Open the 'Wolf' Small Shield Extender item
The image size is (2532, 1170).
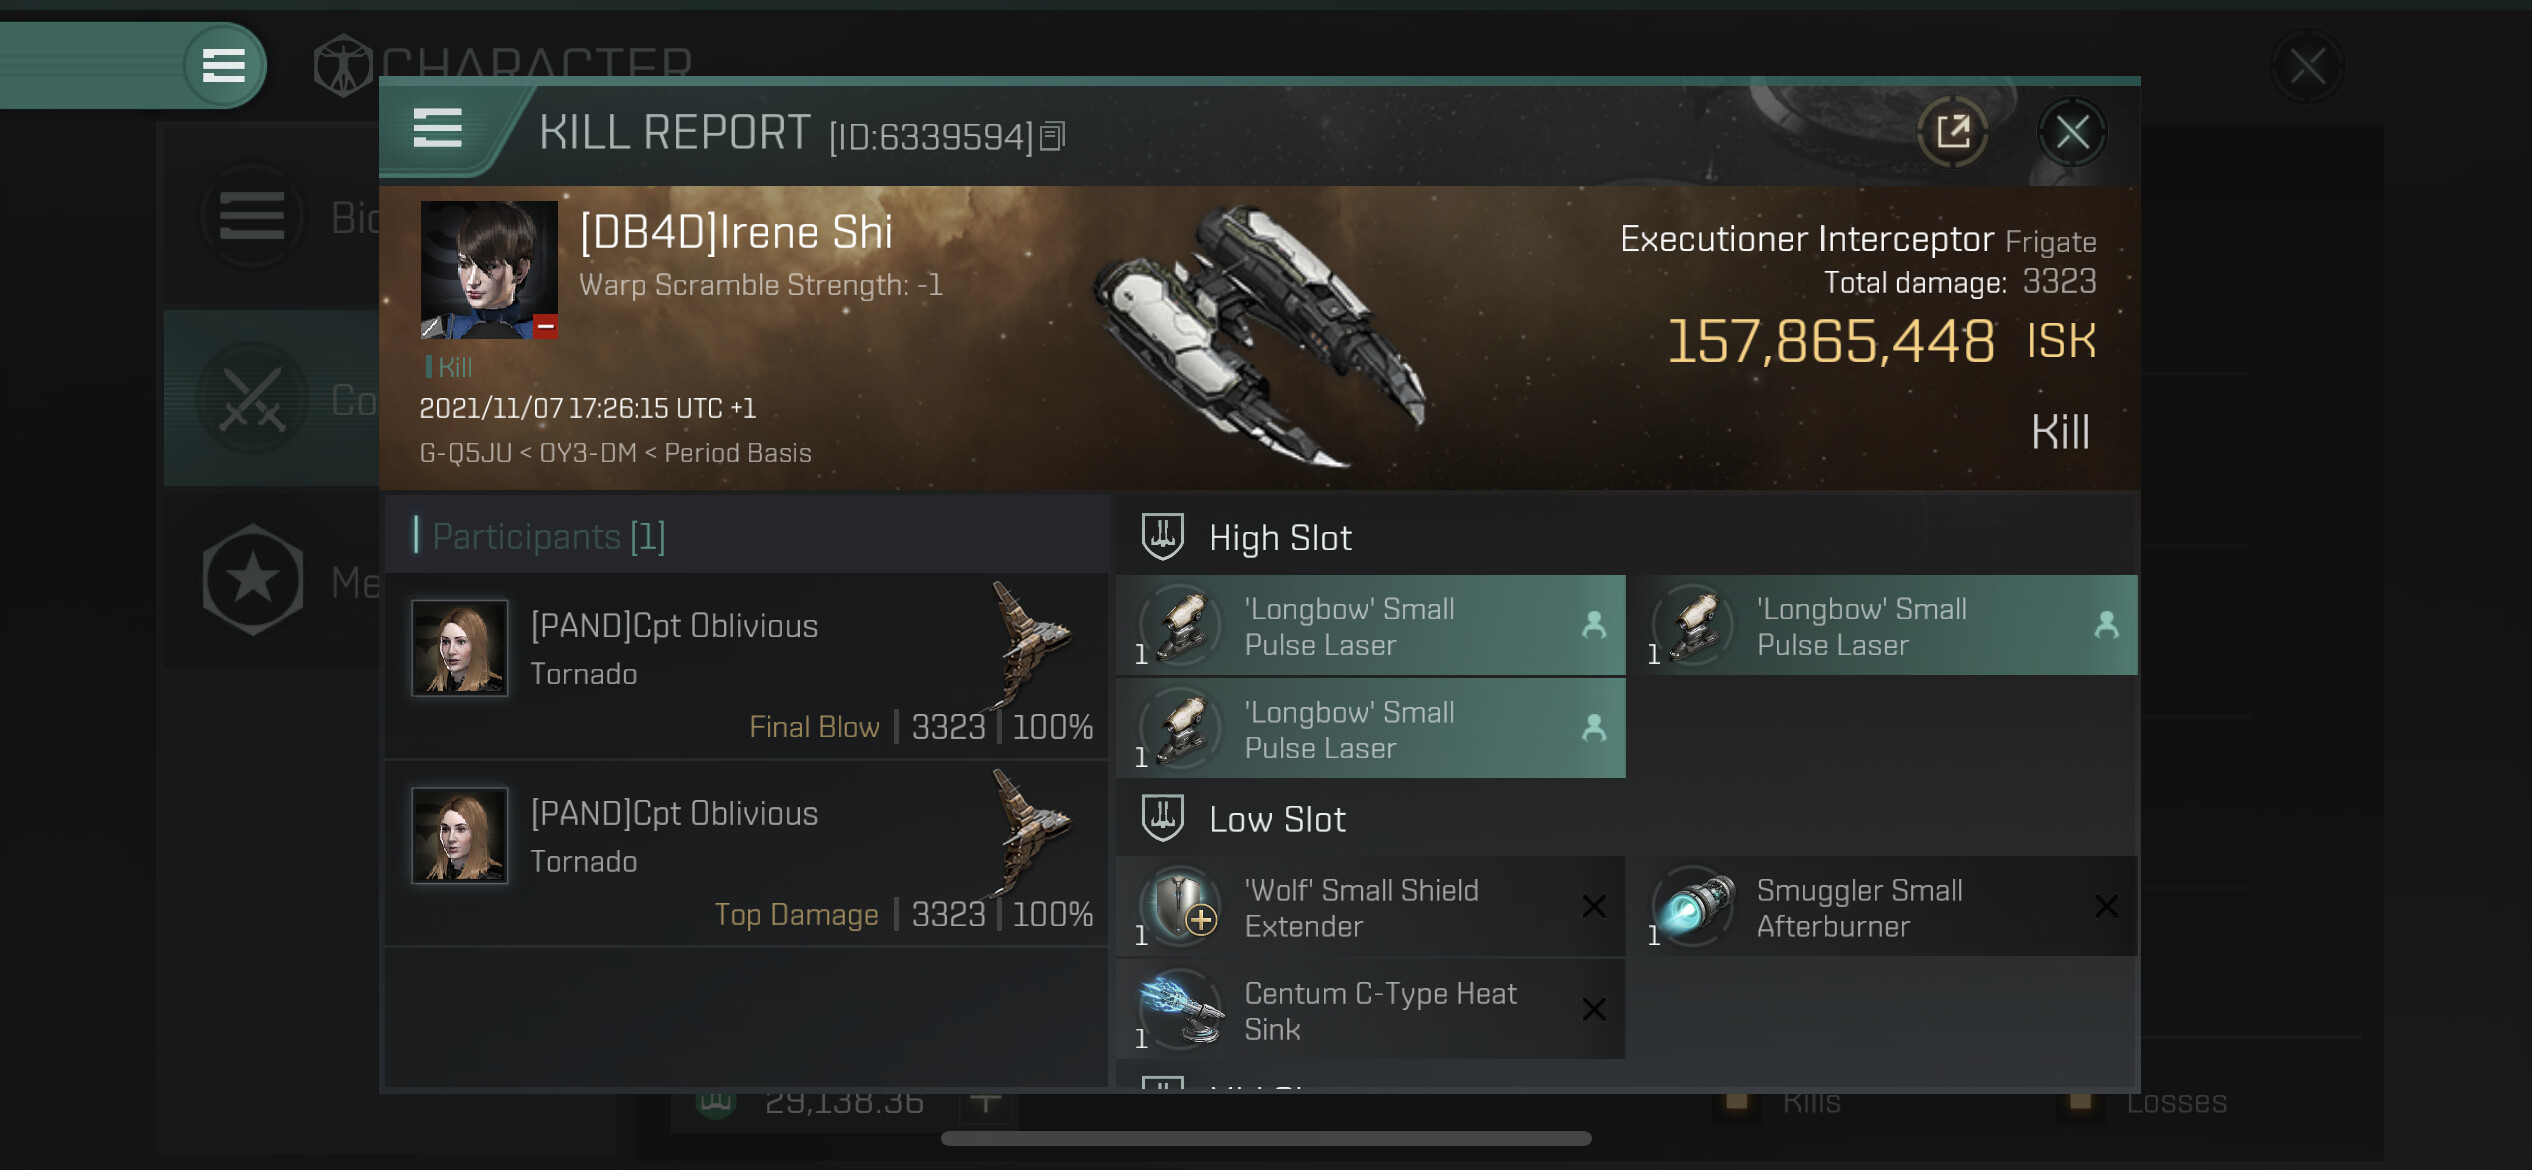(x=1370, y=906)
